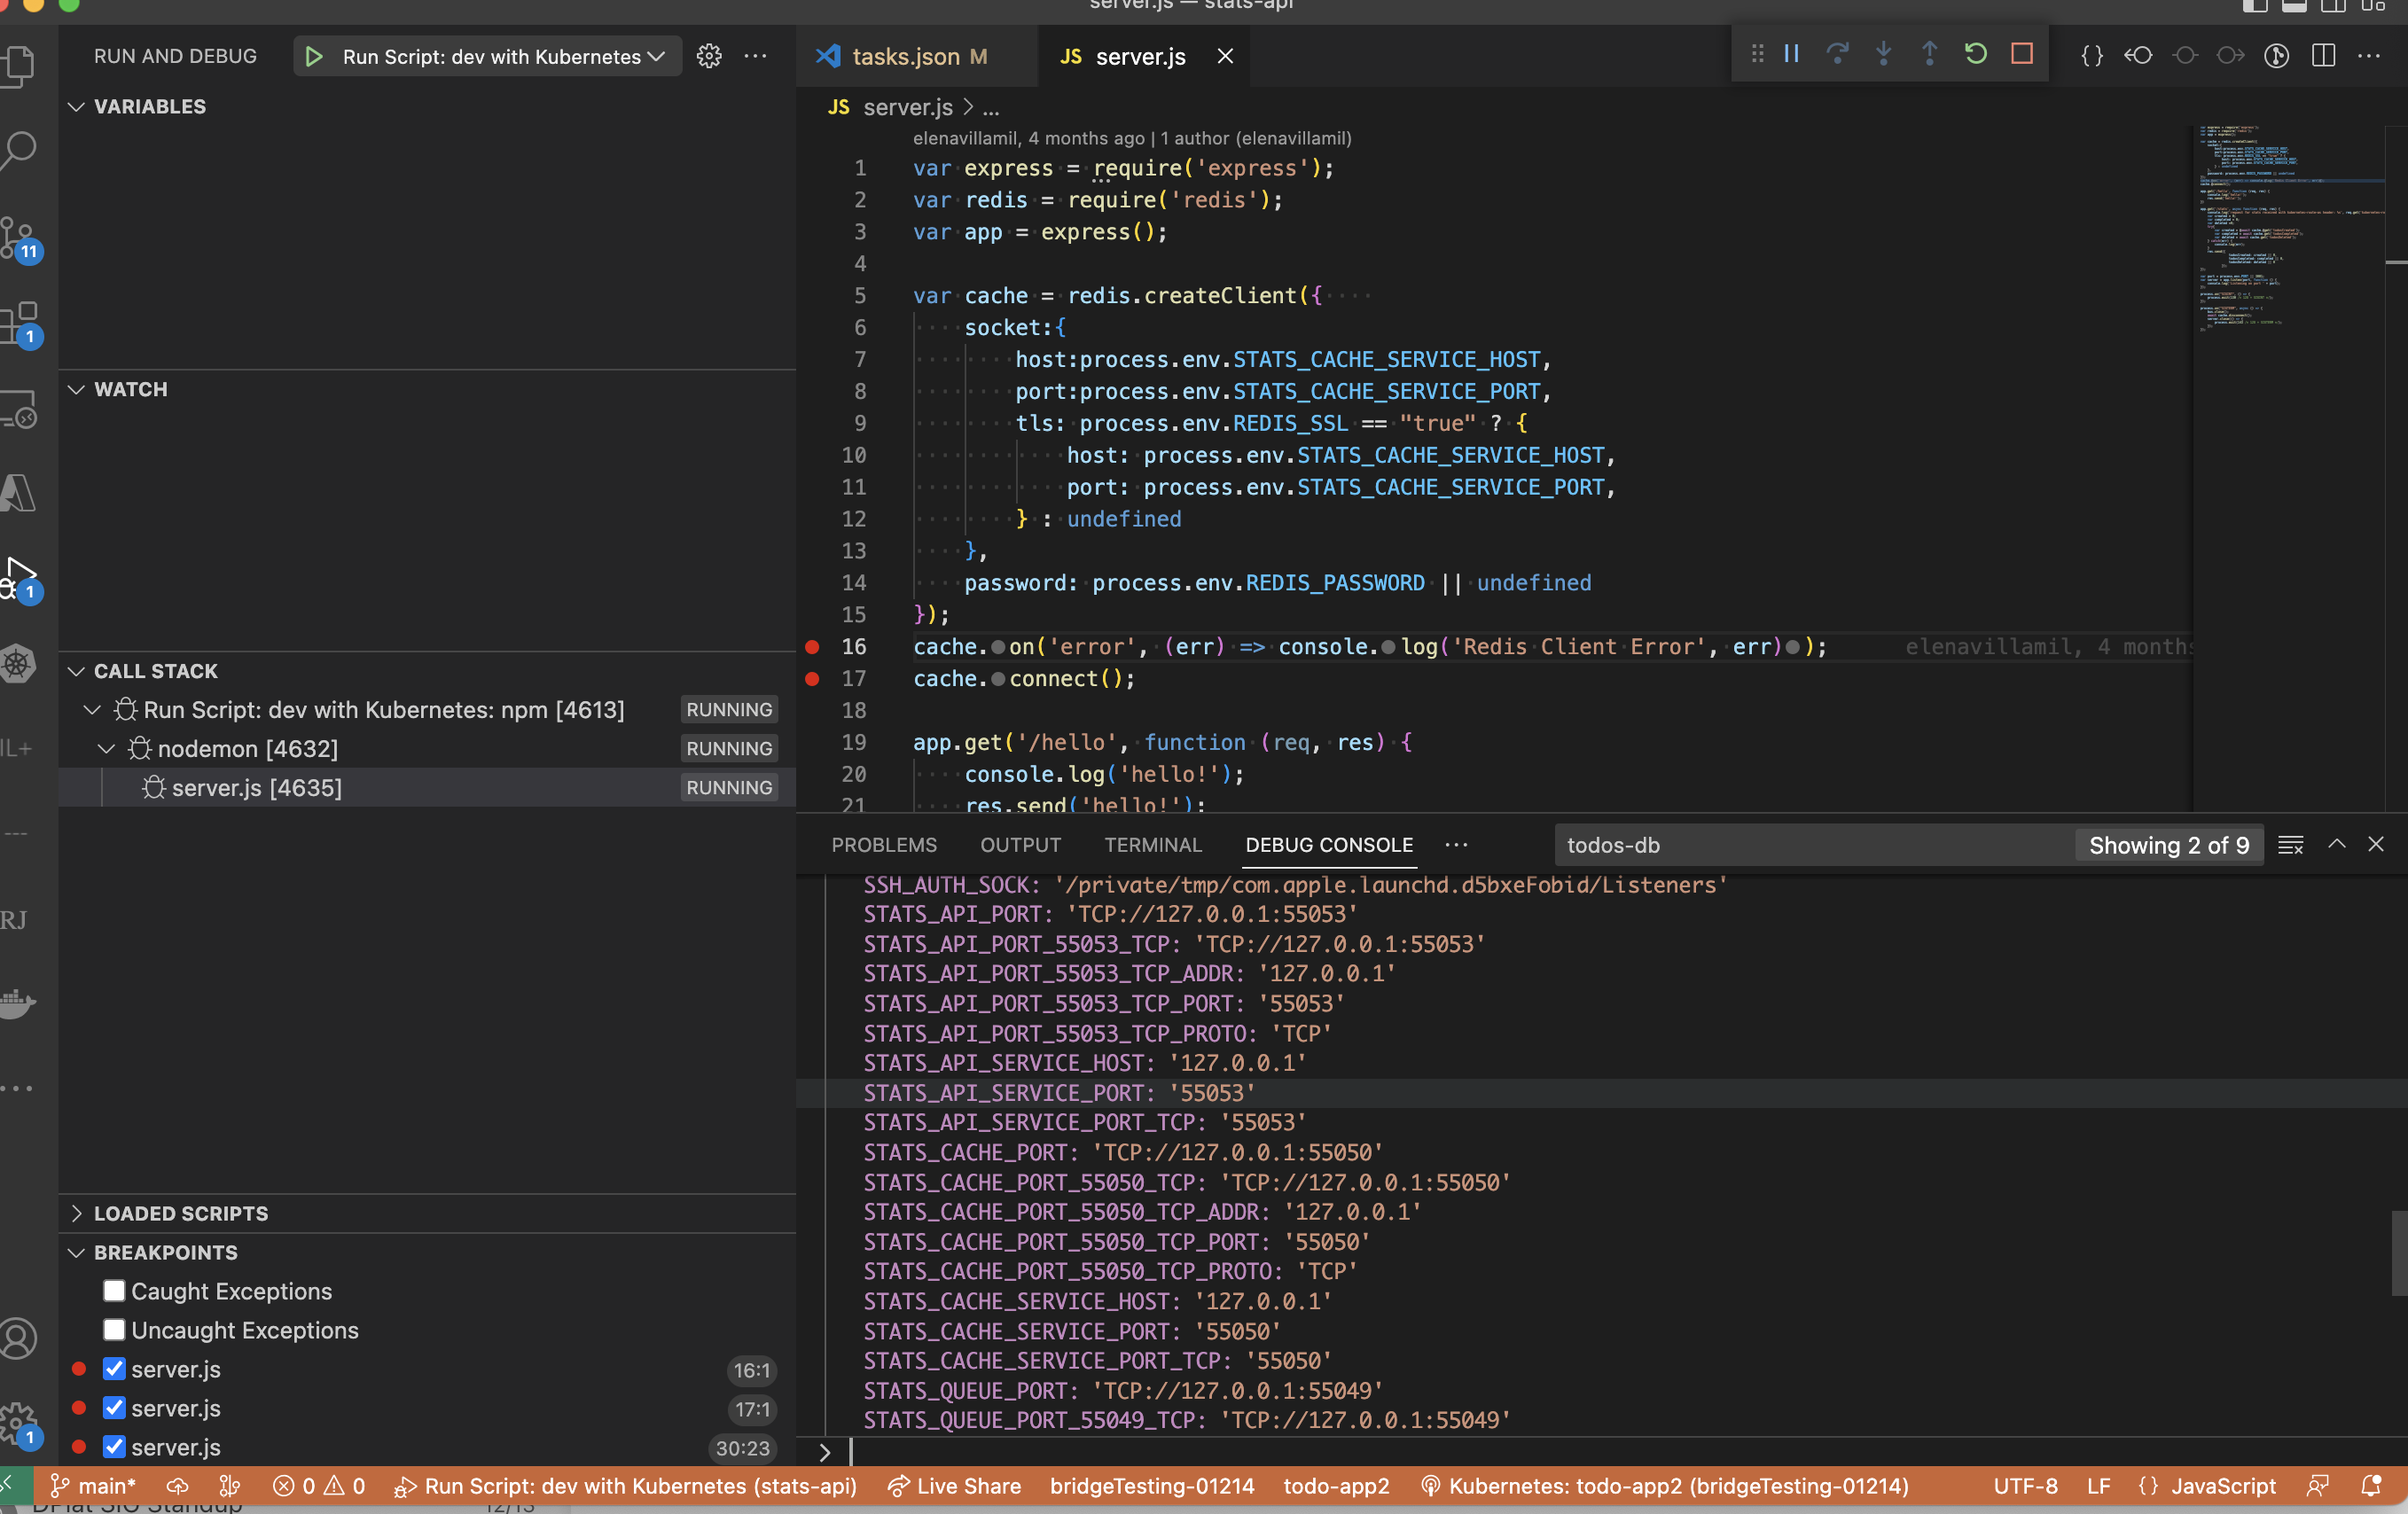This screenshot has height=1514, width=2408.
Task: Collapse the nodemon [4632] call stack node
Action: click(106, 749)
